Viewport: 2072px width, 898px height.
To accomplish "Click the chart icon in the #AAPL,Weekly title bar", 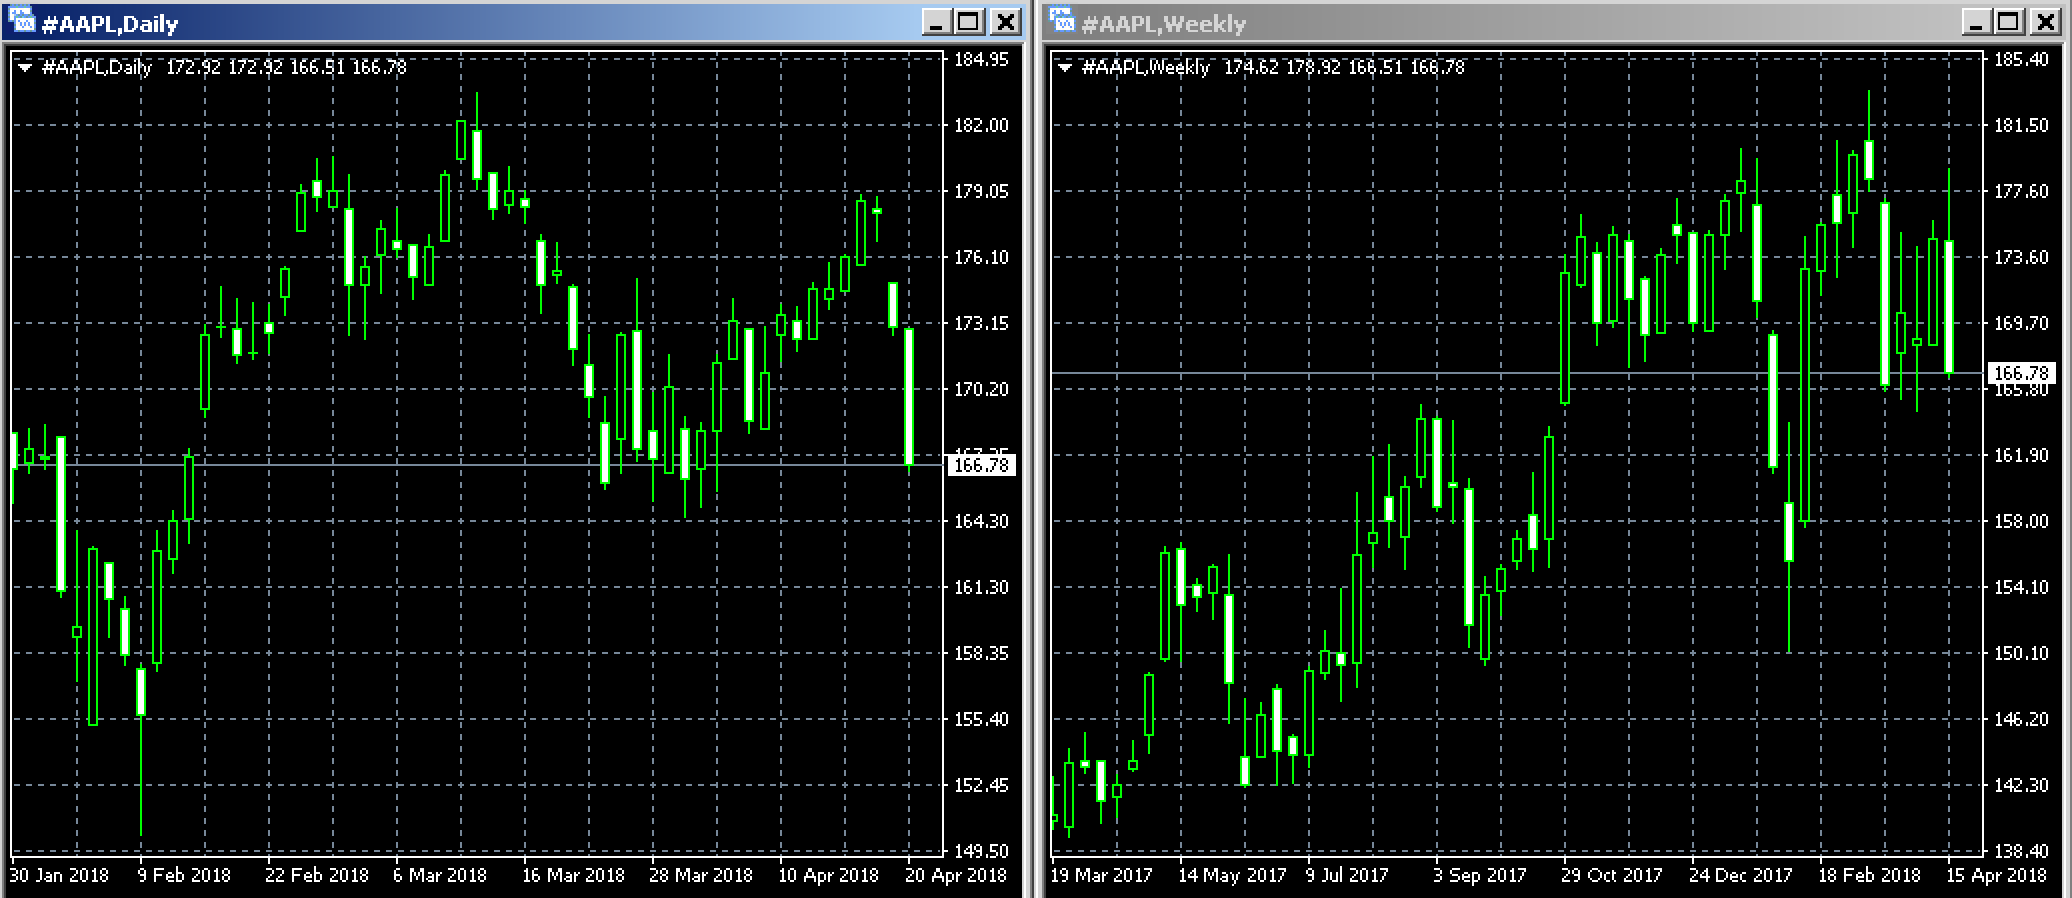I will coord(1061,21).
